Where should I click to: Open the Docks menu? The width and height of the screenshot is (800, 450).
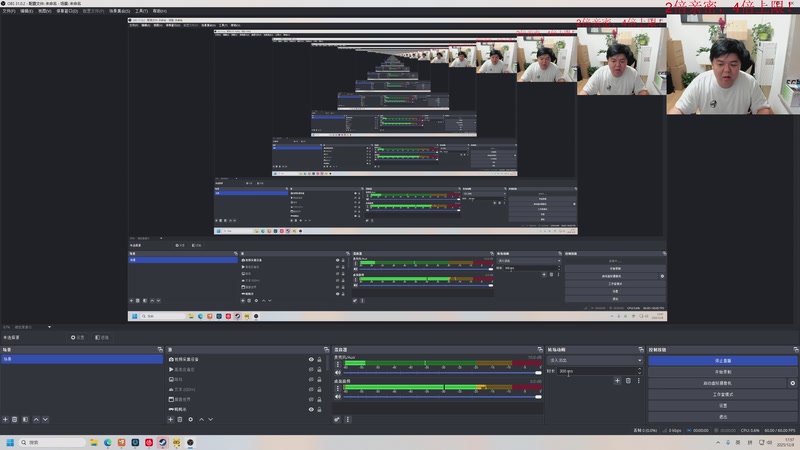[x=67, y=11]
